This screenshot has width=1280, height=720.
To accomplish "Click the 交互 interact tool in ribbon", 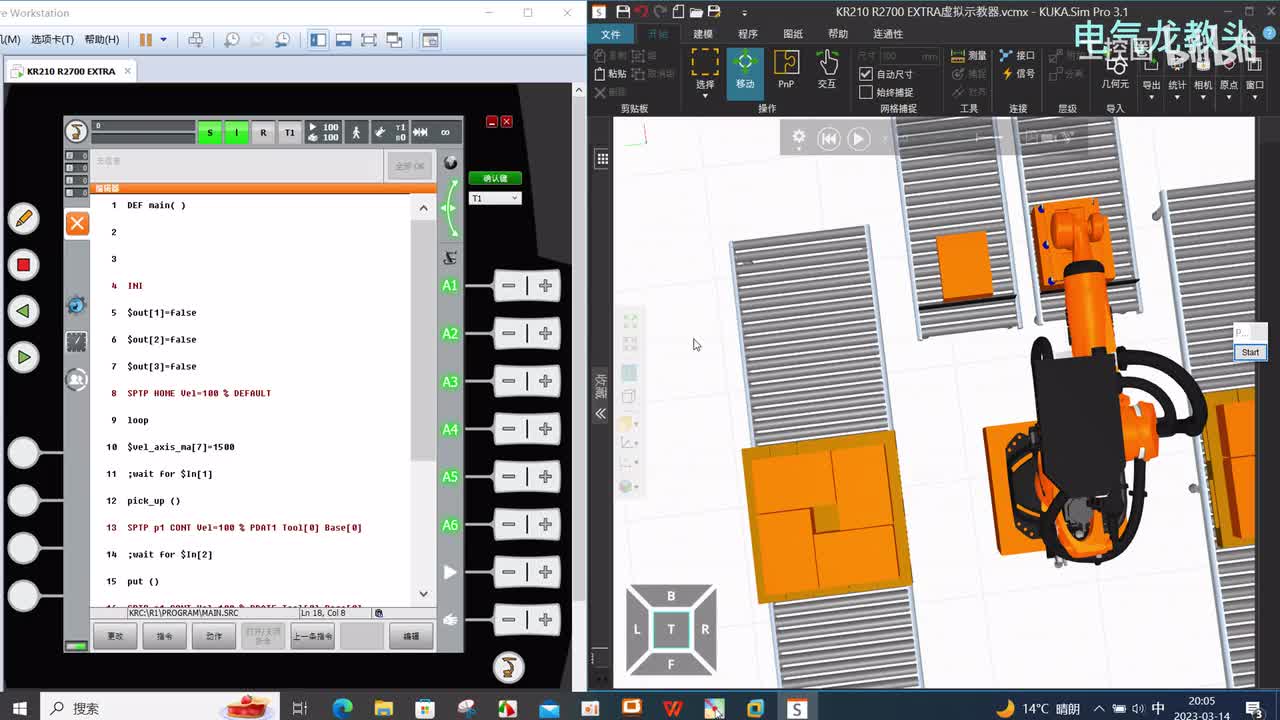I will click(827, 69).
